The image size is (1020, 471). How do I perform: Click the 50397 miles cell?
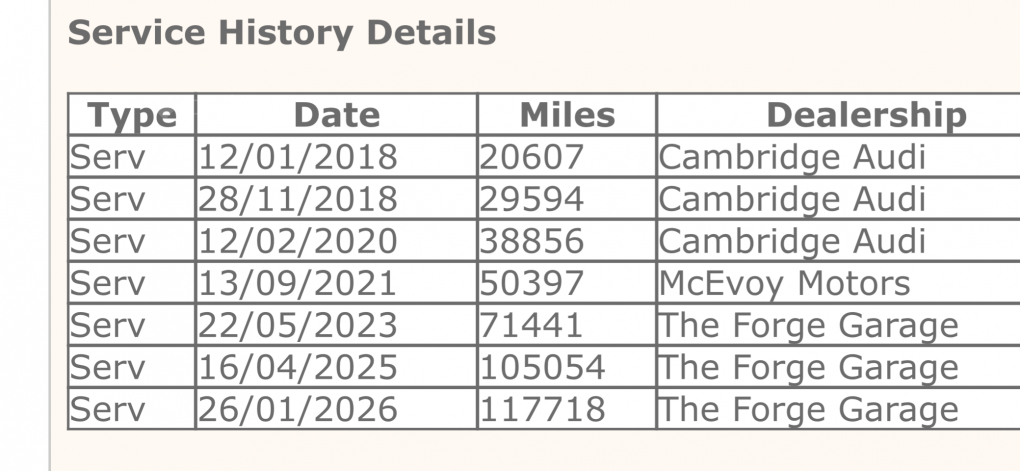point(531,283)
